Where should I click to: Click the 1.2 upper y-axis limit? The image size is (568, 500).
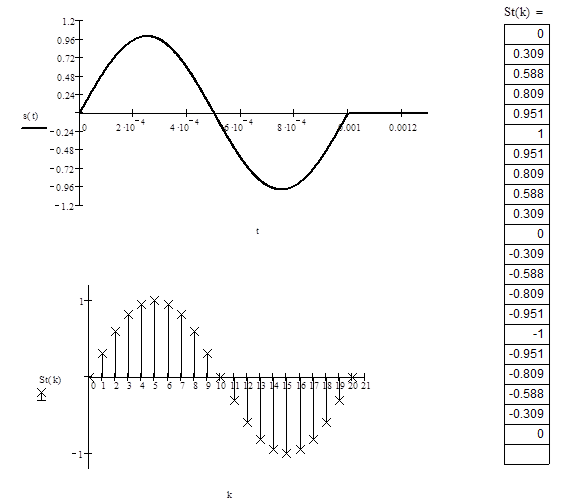(68, 21)
